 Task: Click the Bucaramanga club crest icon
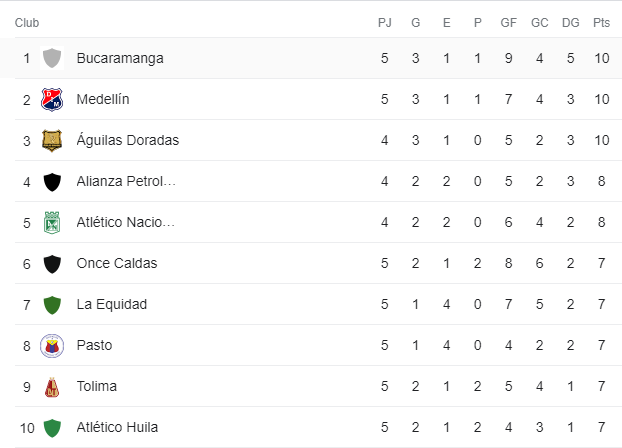pyautogui.click(x=52, y=58)
